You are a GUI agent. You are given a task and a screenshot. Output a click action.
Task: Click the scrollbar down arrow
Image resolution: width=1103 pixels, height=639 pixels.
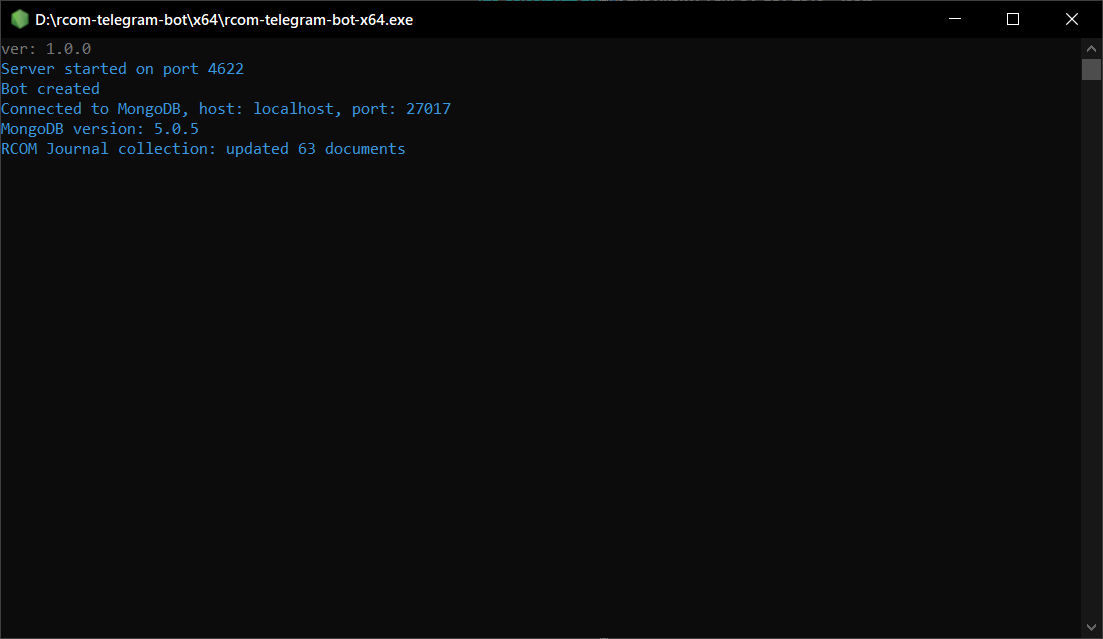tap(1091, 627)
